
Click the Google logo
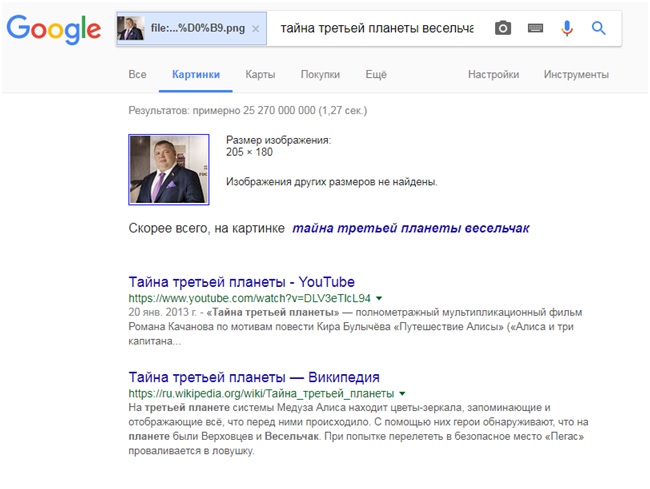click(53, 29)
